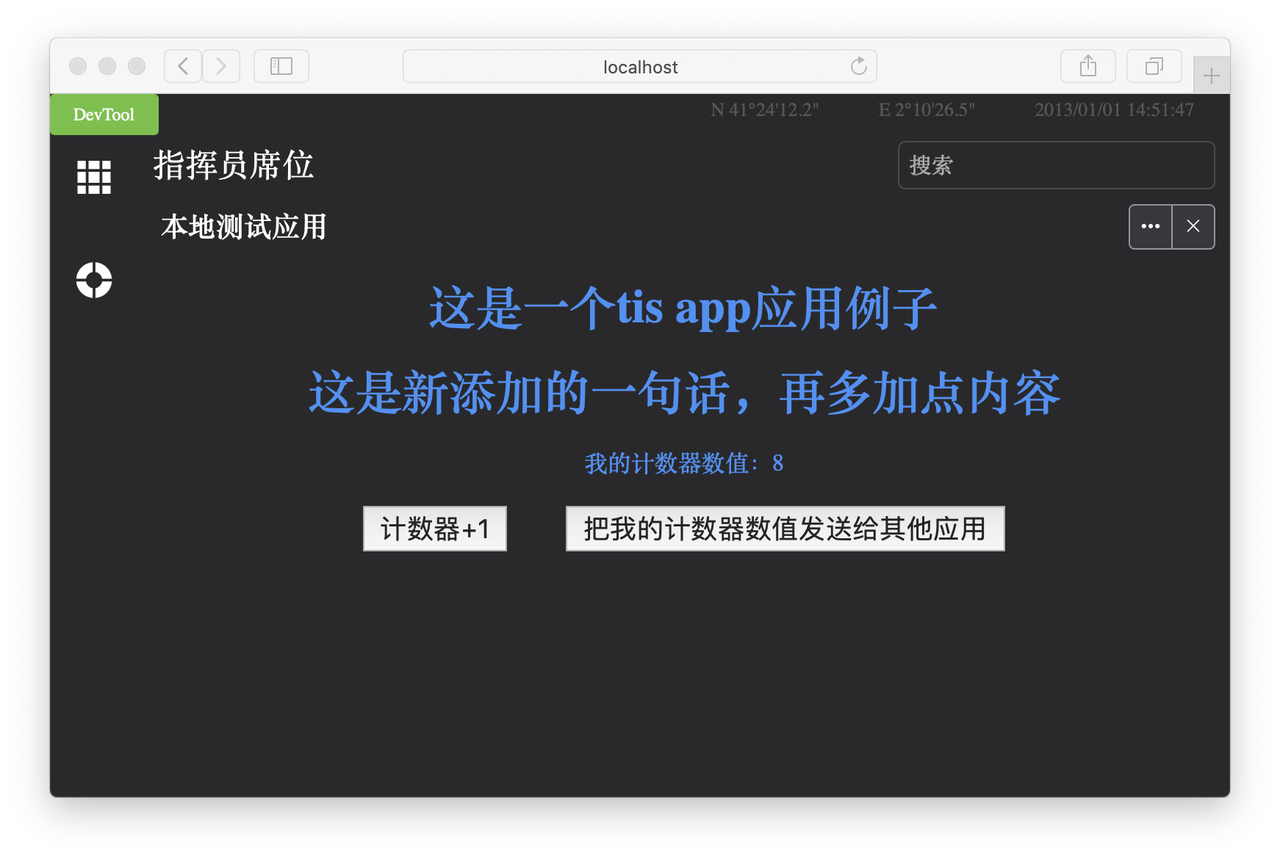Show all tabs overview icon

point(1154,66)
